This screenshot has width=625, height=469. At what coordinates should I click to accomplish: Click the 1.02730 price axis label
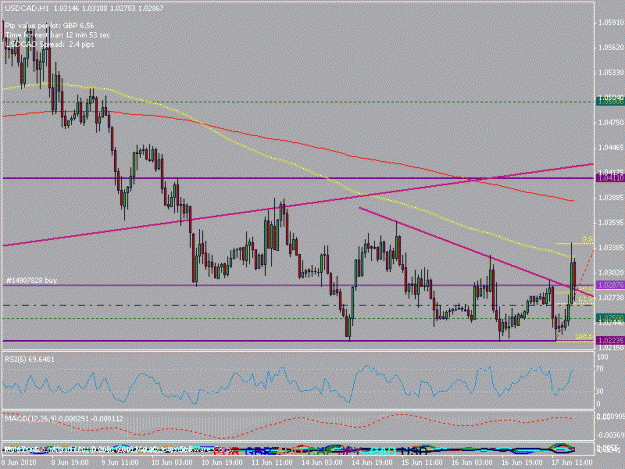[x=611, y=298]
